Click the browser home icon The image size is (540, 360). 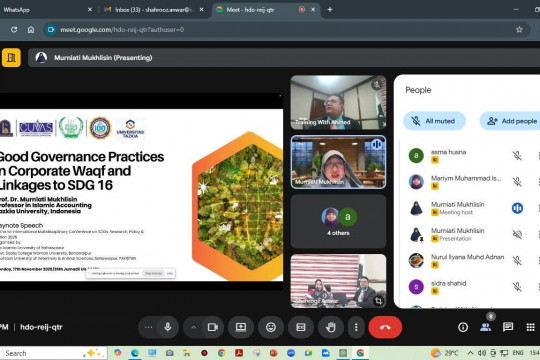[31, 30]
